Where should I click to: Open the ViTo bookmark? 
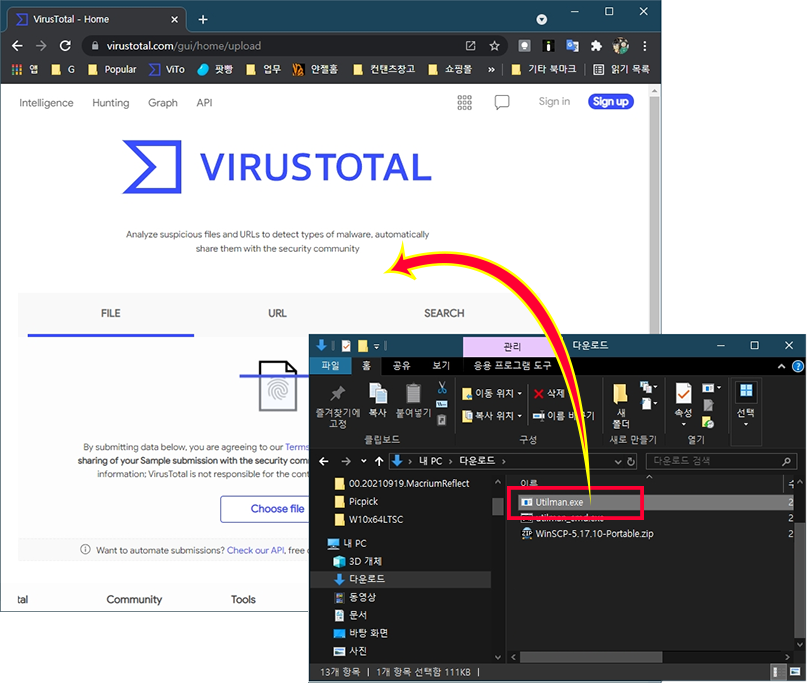tap(167, 69)
